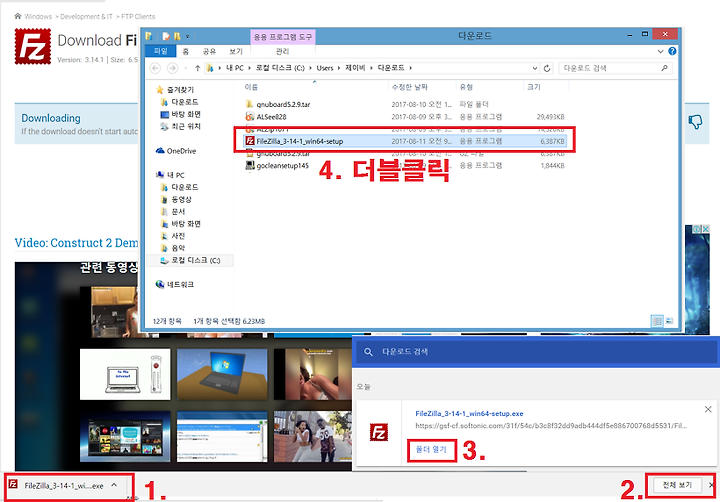Click the magnifier icon in Explorer search box
The width and height of the screenshot is (720, 502).
pyautogui.click(x=664, y=68)
